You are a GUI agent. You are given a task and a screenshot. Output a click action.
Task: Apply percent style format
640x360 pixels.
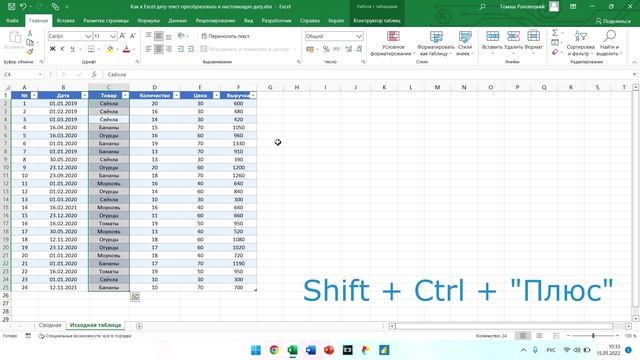[x=326, y=49]
